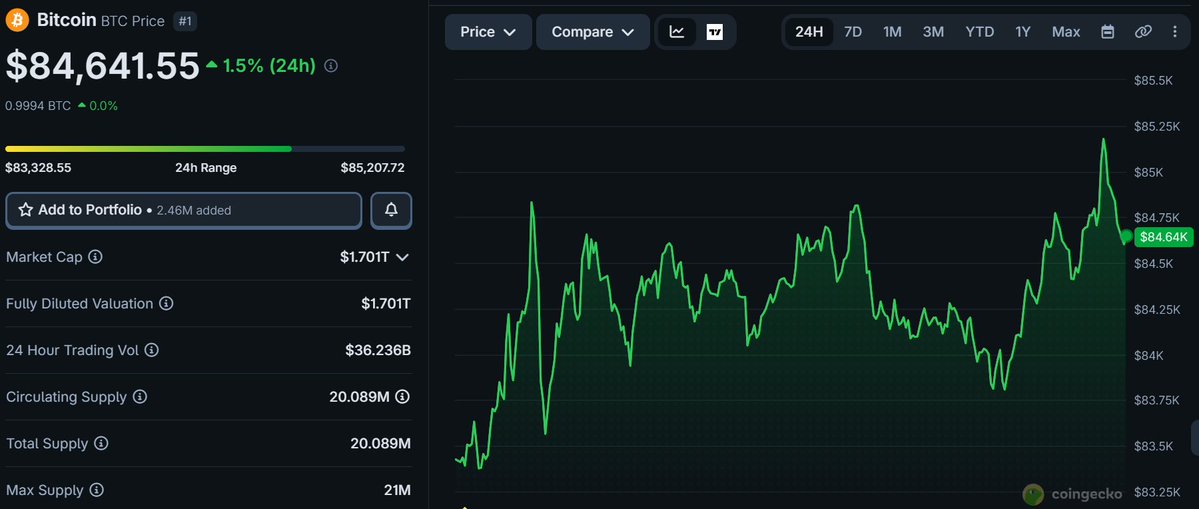Image resolution: width=1199 pixels, height=509 pixels.
Task: Switch to line chart view
Action: (677, 32)
